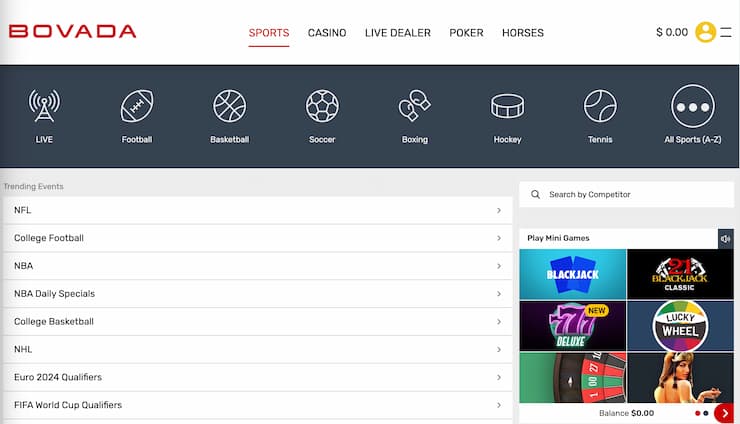The image size is (740, 424).
Task: Click the red next arrow button
Action: [724, 413]
